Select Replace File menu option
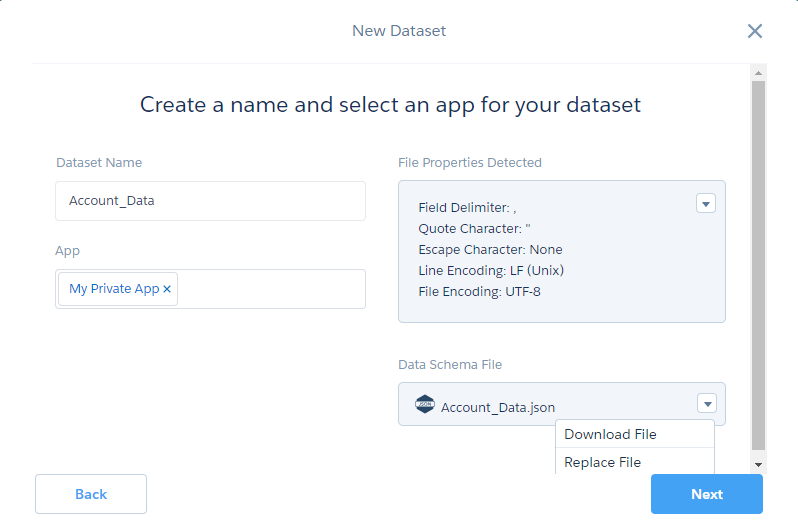Viewport: 798px width, 527px height. pos(602,462)
